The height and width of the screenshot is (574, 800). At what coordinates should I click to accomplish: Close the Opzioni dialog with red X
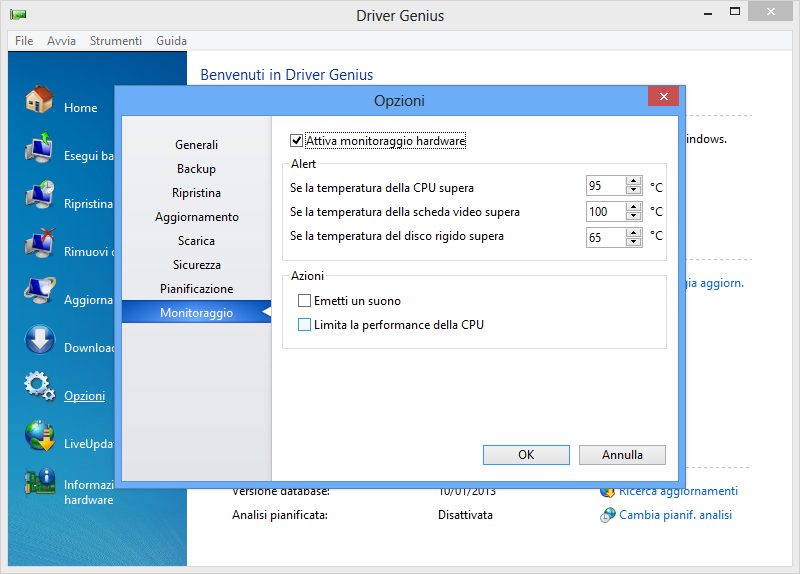pos(663,96)
